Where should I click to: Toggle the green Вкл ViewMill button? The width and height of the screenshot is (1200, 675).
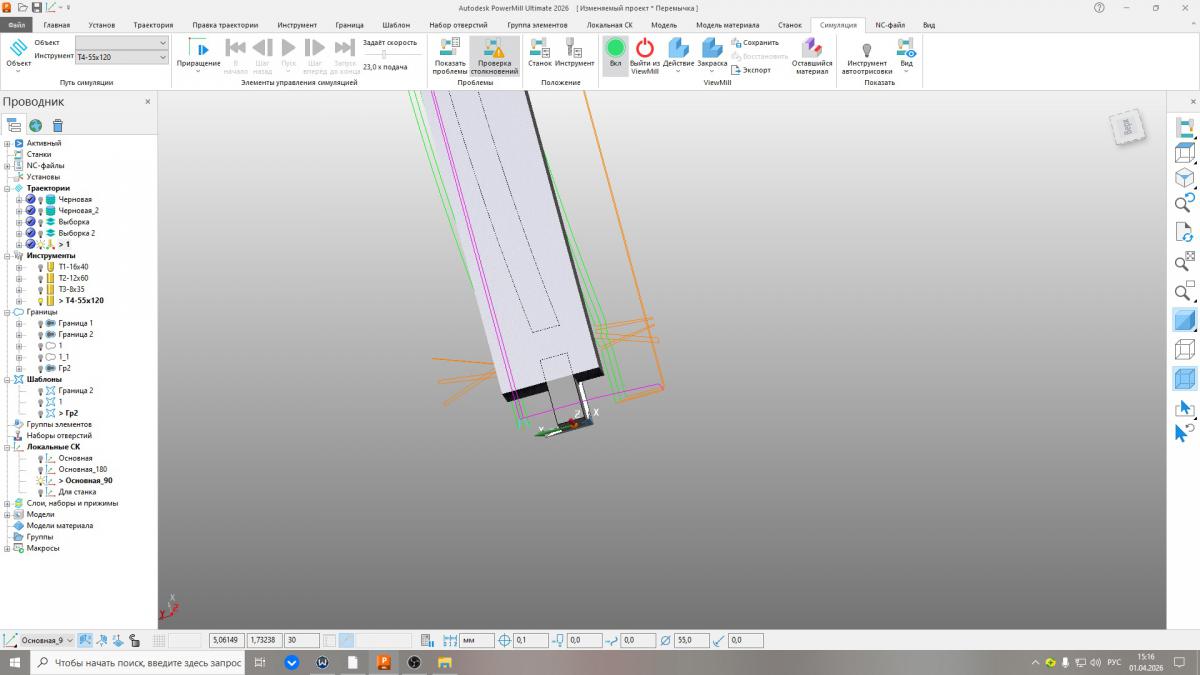615,48
